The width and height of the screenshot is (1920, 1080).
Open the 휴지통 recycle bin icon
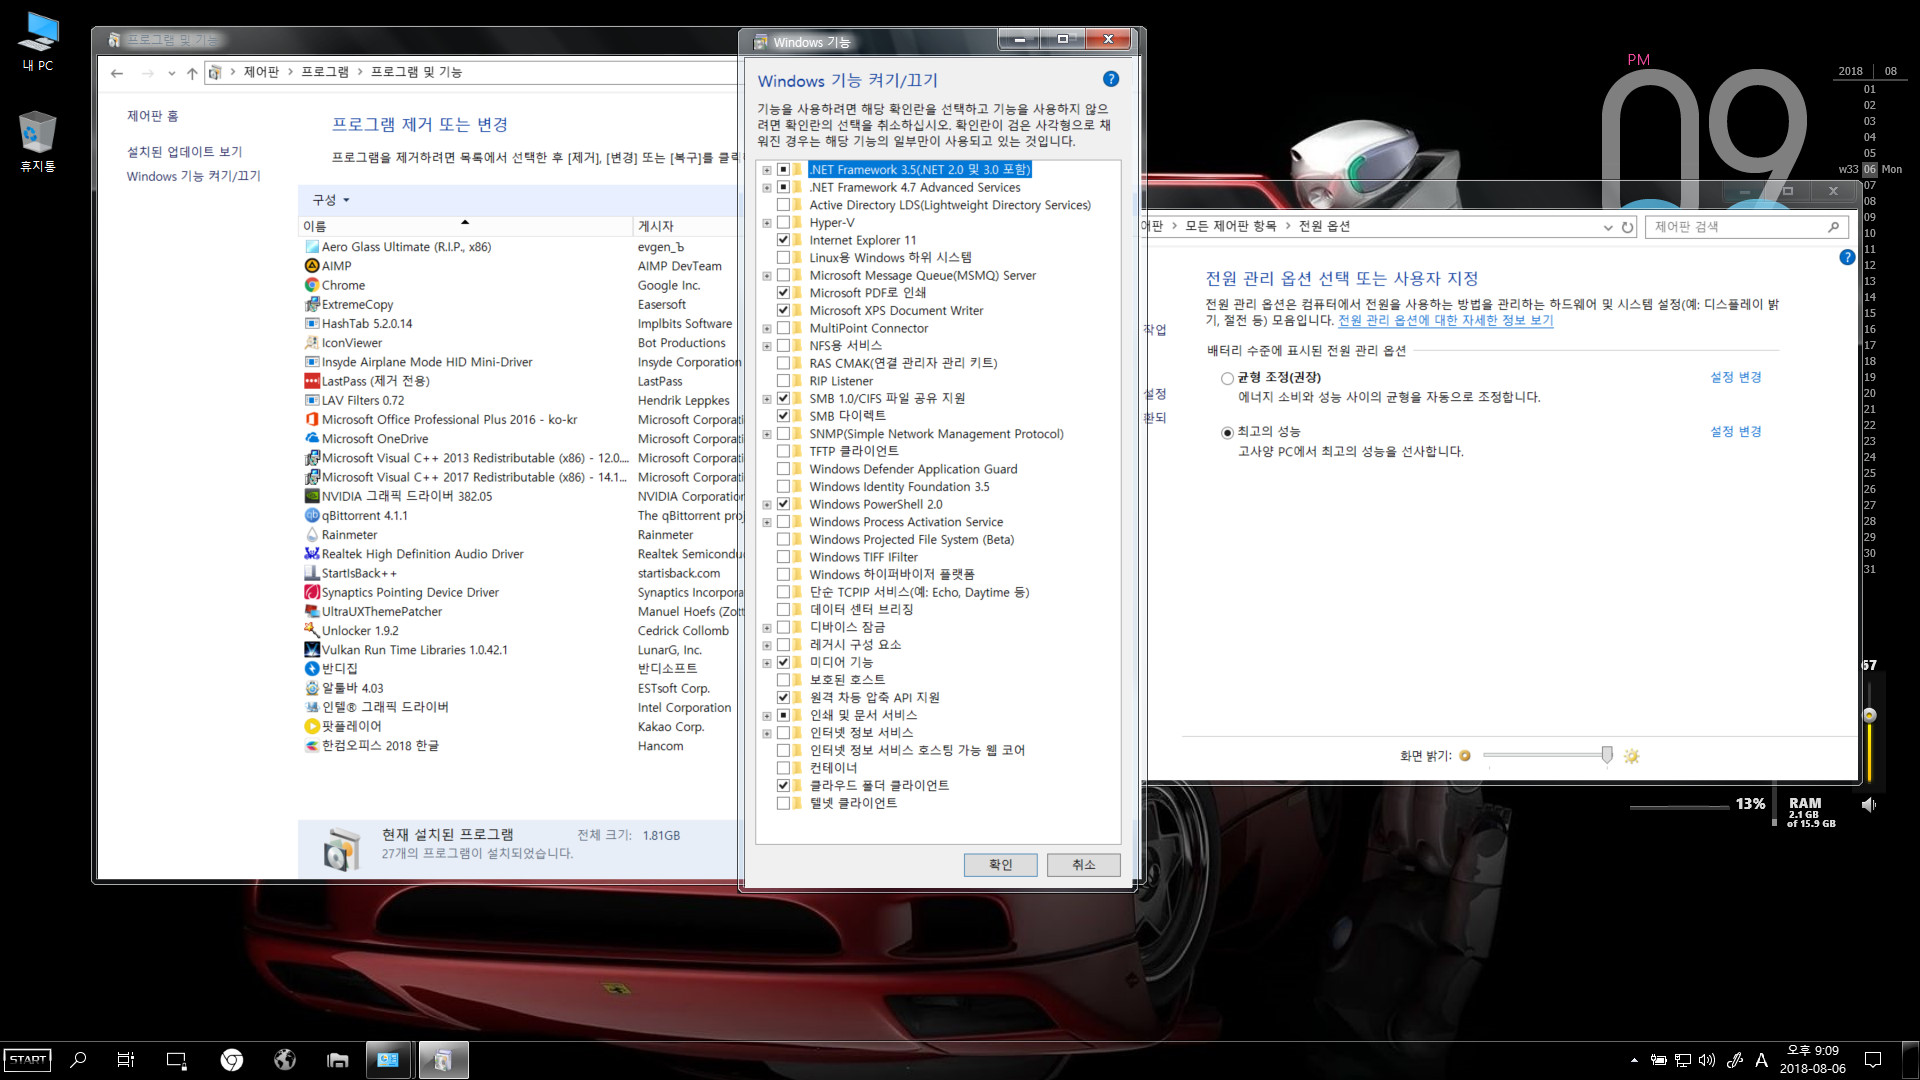pos(38,142)
